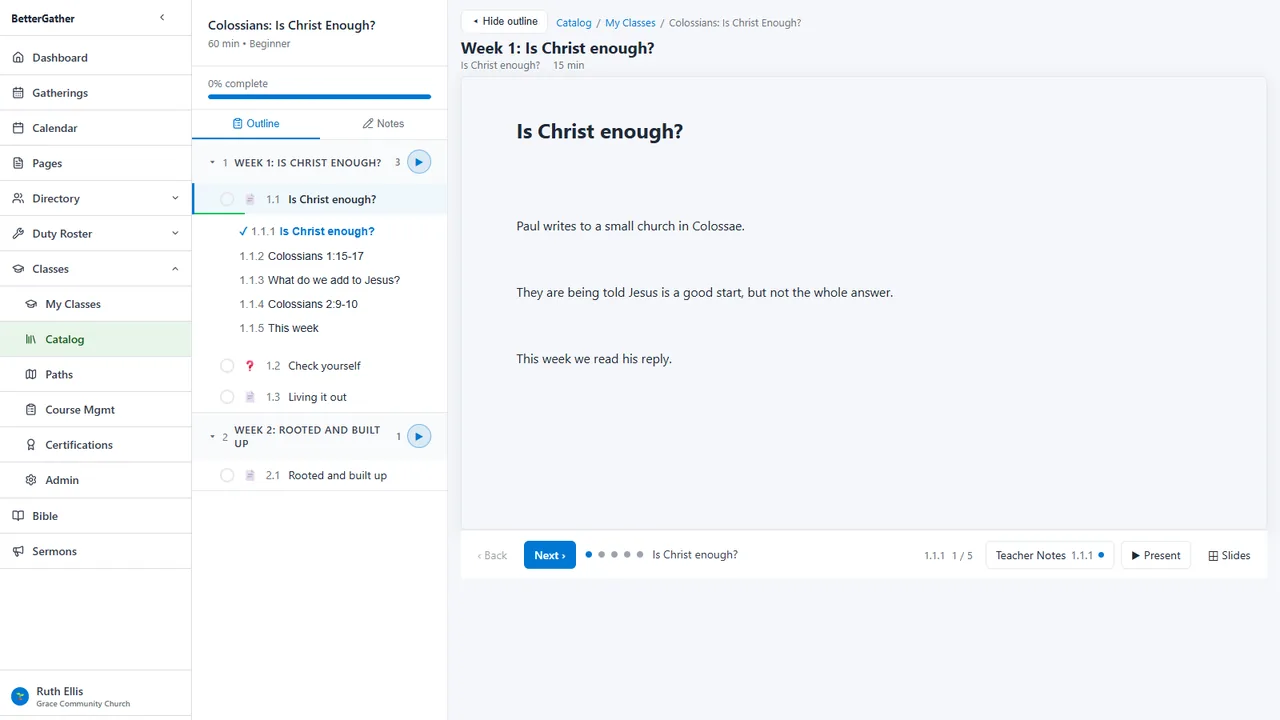Open the Bible book icon
This screenshot has width=1280, height=720.
pyautogui.click(x=18, y=516)
